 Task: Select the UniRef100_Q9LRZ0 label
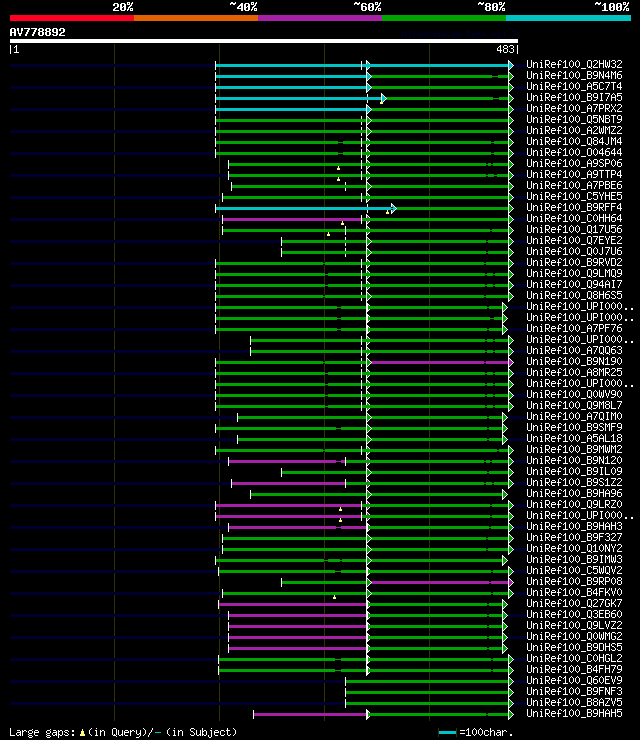coord(574,505)
